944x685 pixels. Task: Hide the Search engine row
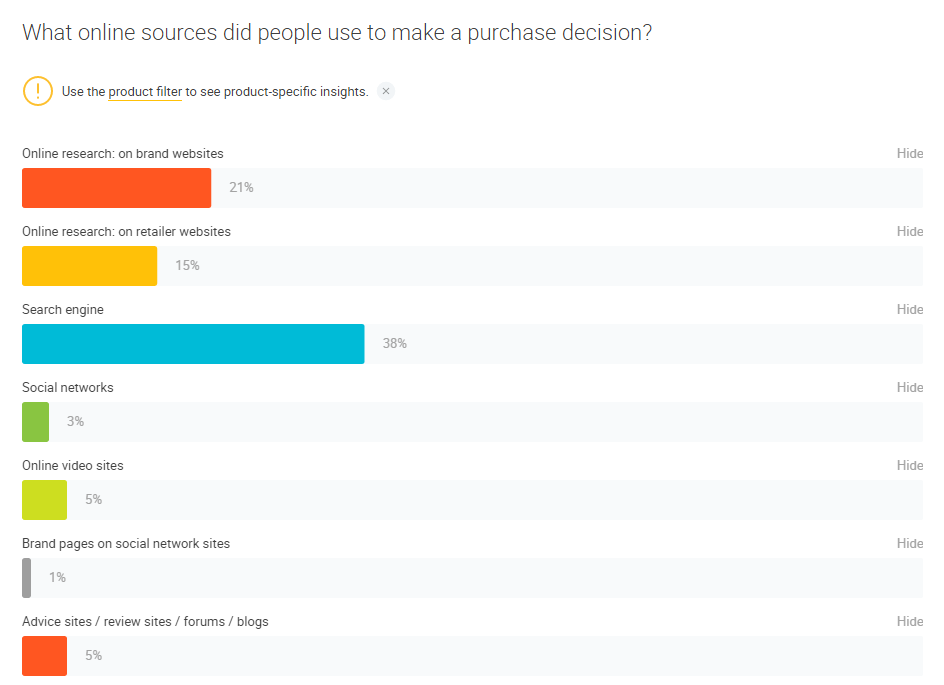[909, 310]
